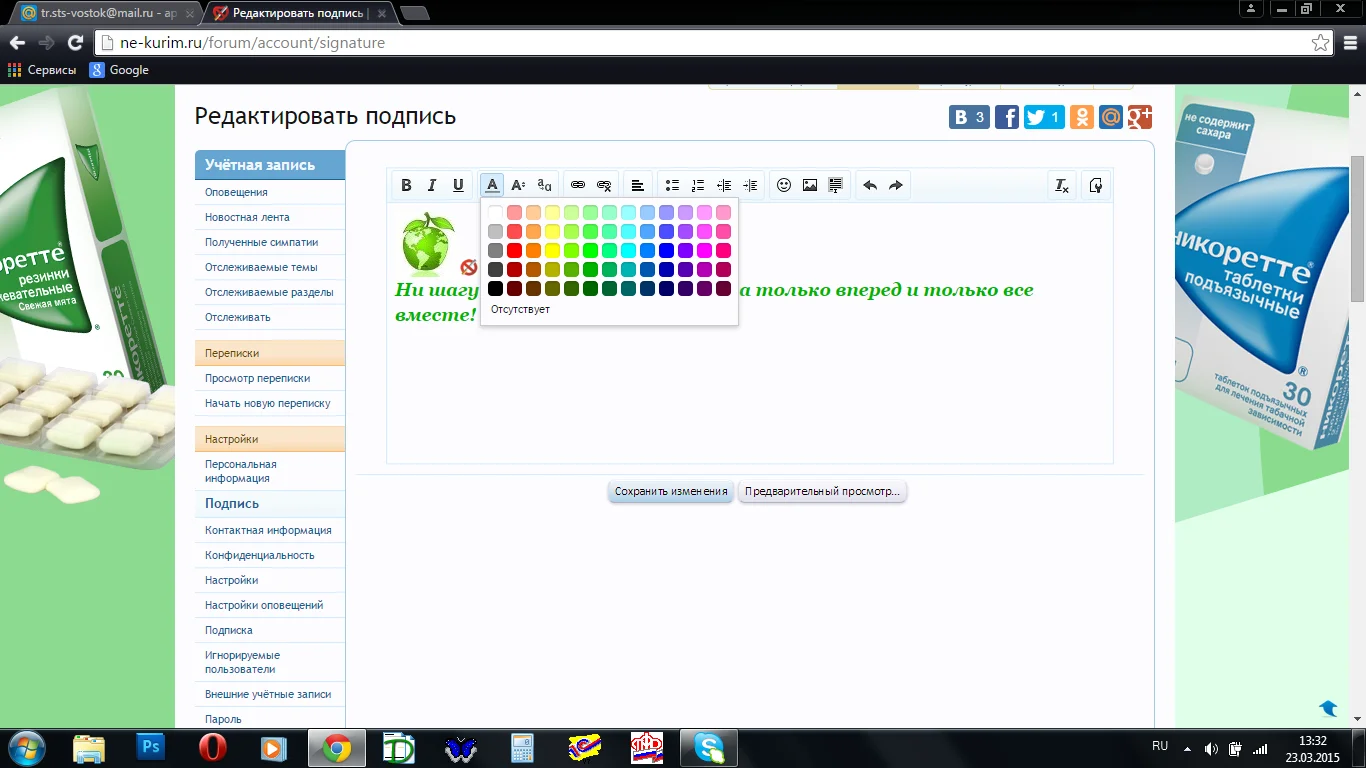Reload the current page
The image size is (1366, 768).
pyautogui.click(x=75, y=43)
